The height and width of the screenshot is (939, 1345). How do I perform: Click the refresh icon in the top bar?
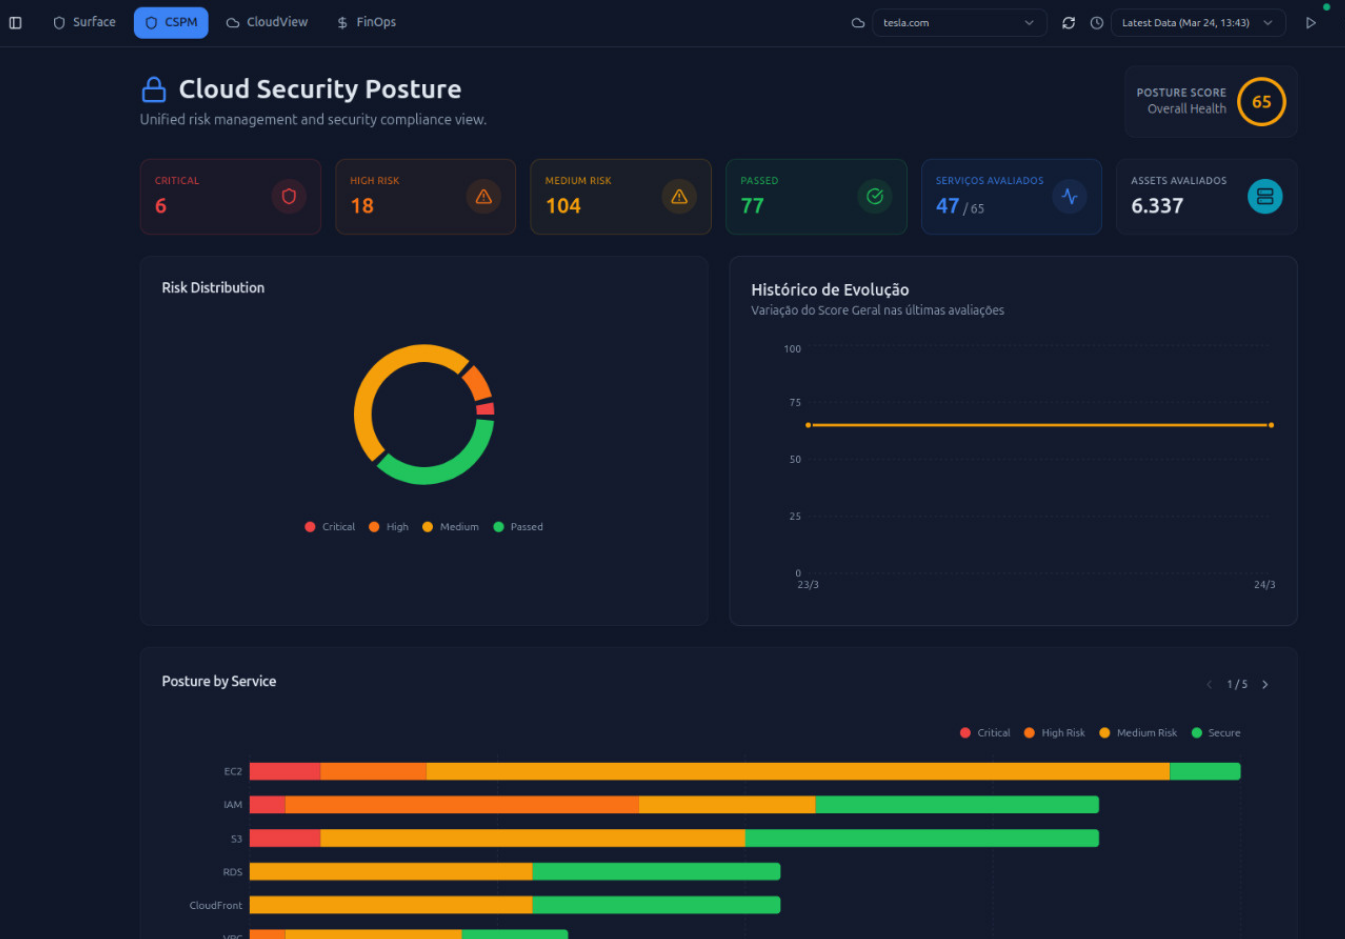coord(1068,22)
